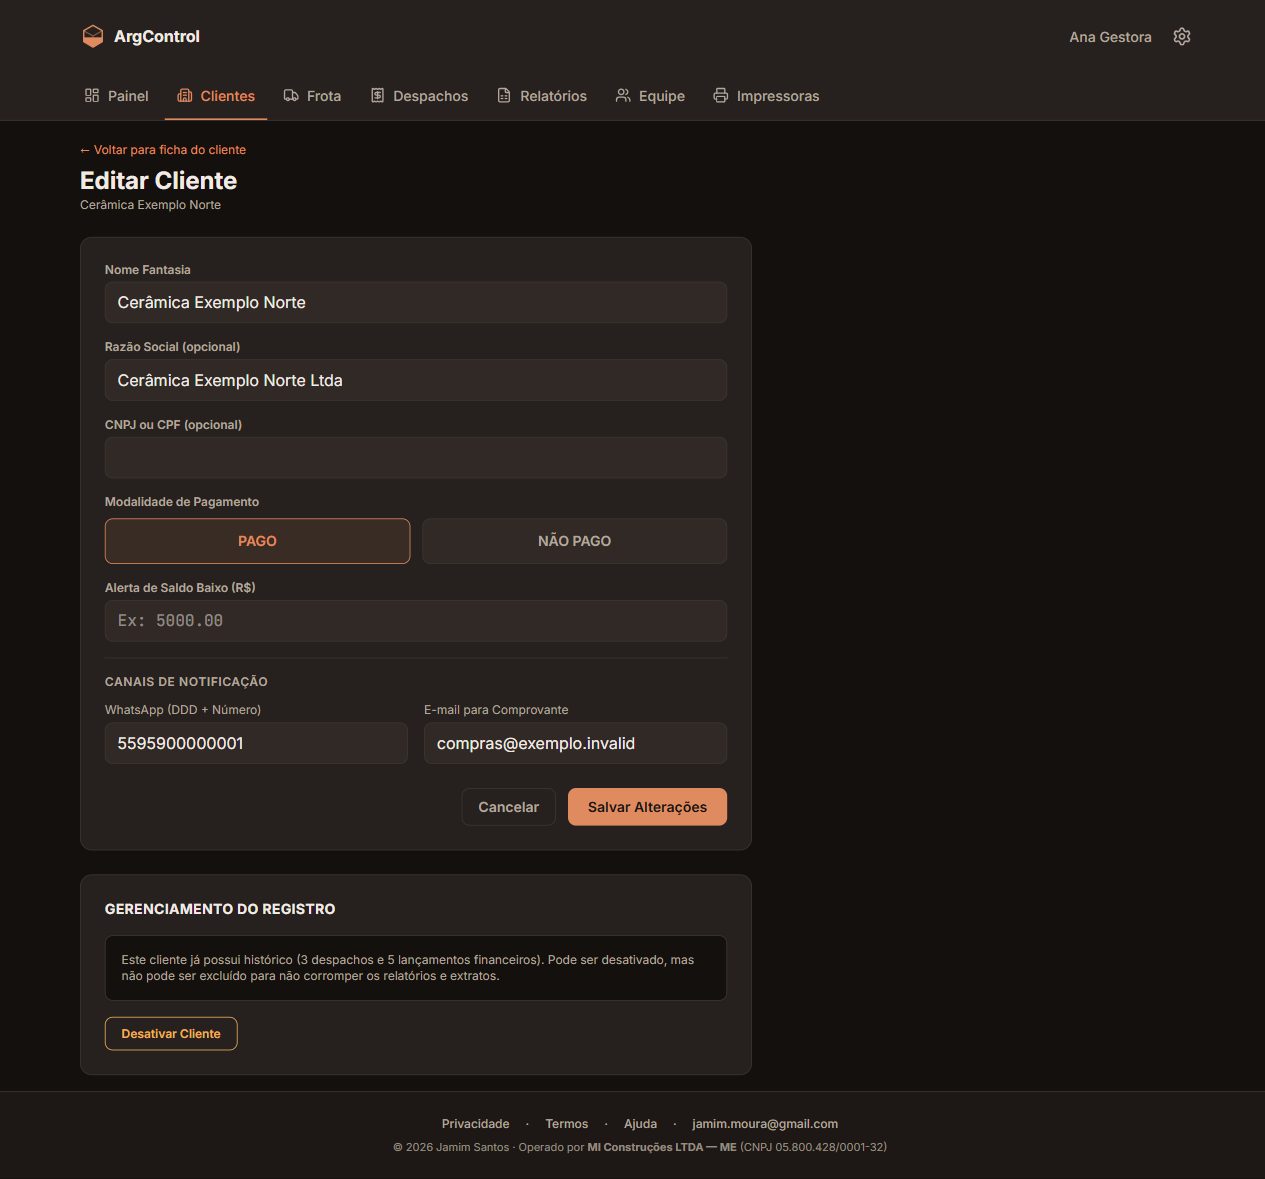Viewport: 1265px width, 1179px height.
Task: Open the Termos footer link
Action: 567,1124
